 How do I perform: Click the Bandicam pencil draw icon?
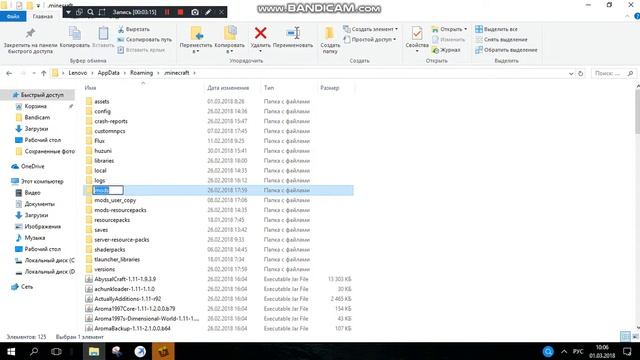208,12
